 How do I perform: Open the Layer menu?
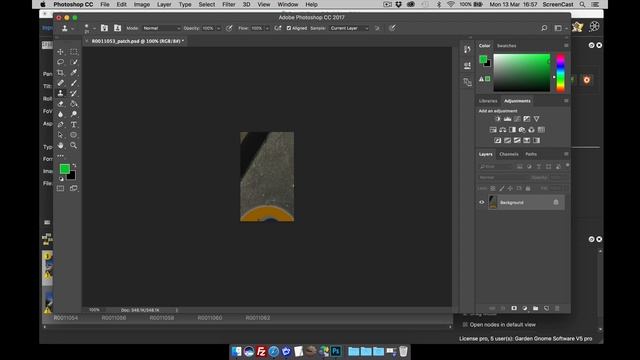tap(164, 4)
